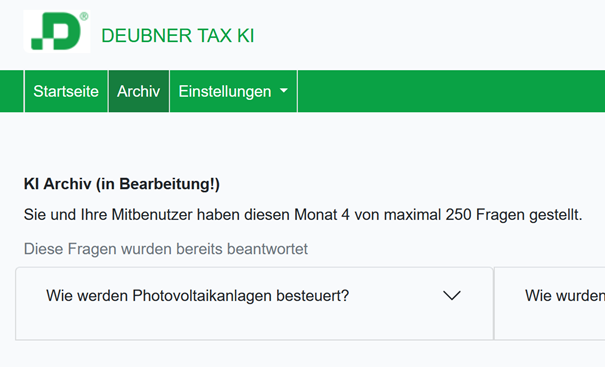Viewport: 605px width, 367px height.
Task: Click the Deubner green D logo
Action: (x=57, y=31)
